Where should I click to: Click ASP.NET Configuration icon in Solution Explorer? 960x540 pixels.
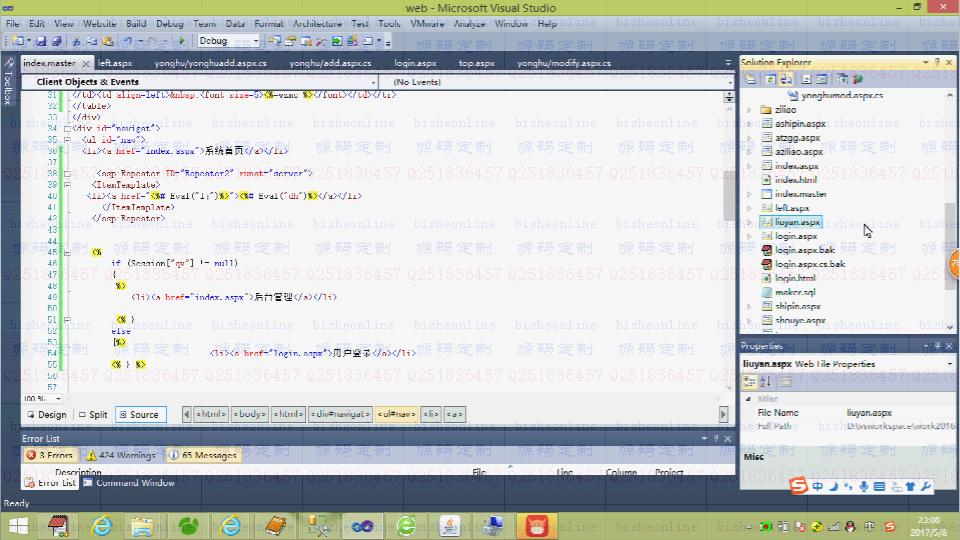(857, 79)
